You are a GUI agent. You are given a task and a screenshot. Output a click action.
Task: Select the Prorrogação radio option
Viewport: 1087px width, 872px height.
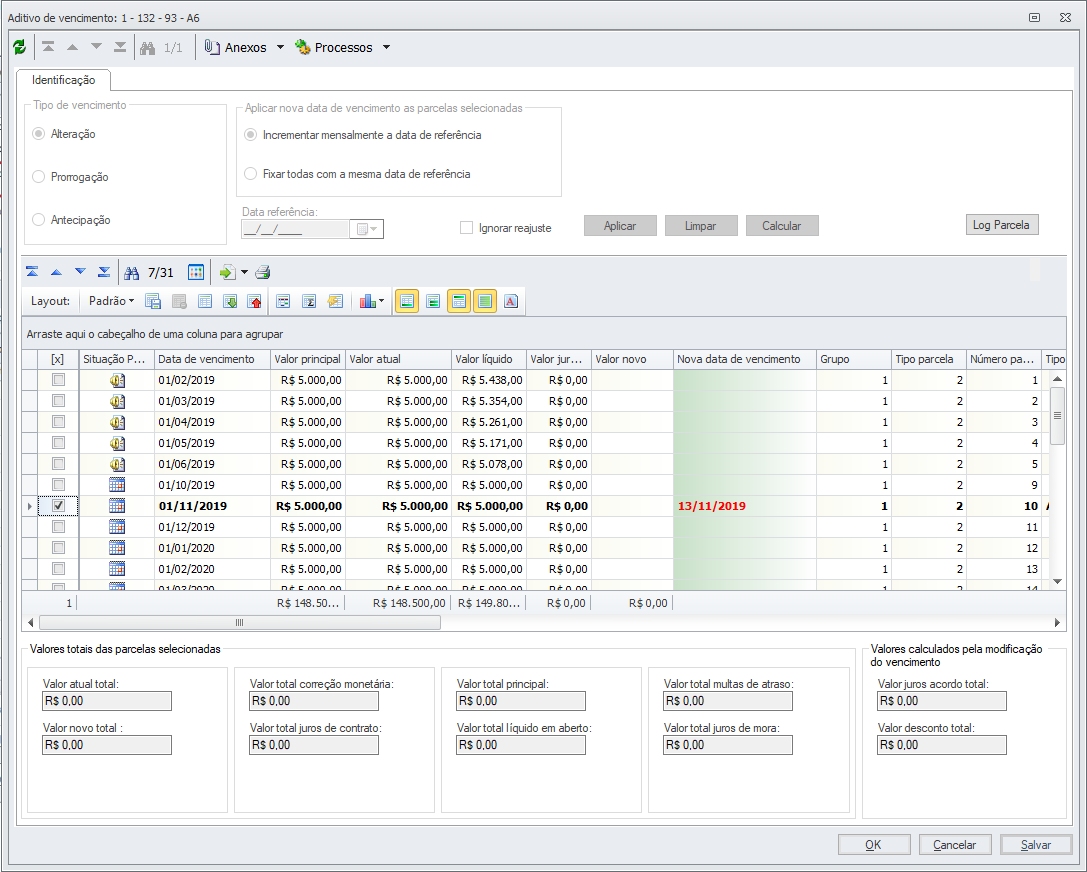39,177
